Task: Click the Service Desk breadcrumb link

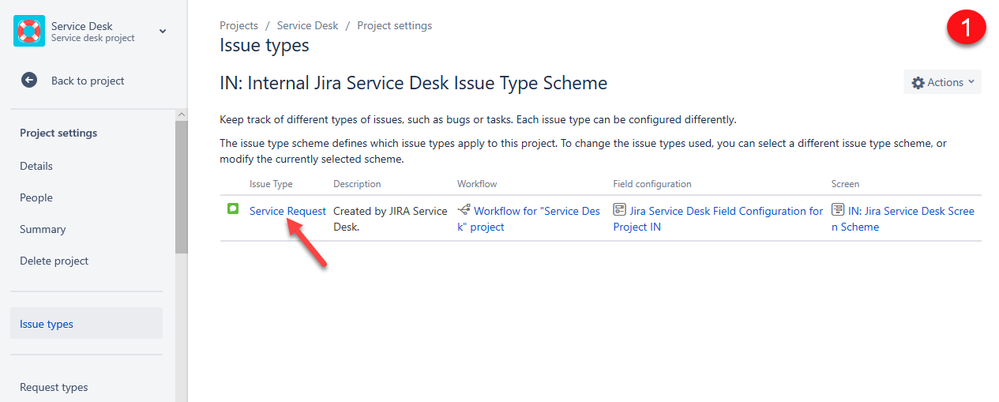Action: pos(307,26)
